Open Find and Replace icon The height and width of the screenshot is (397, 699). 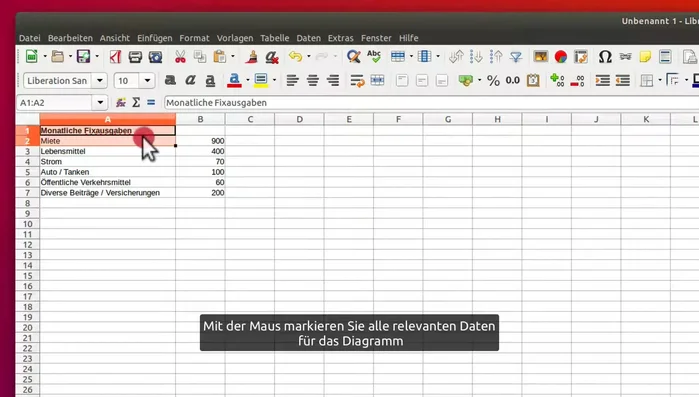[354, 57]
